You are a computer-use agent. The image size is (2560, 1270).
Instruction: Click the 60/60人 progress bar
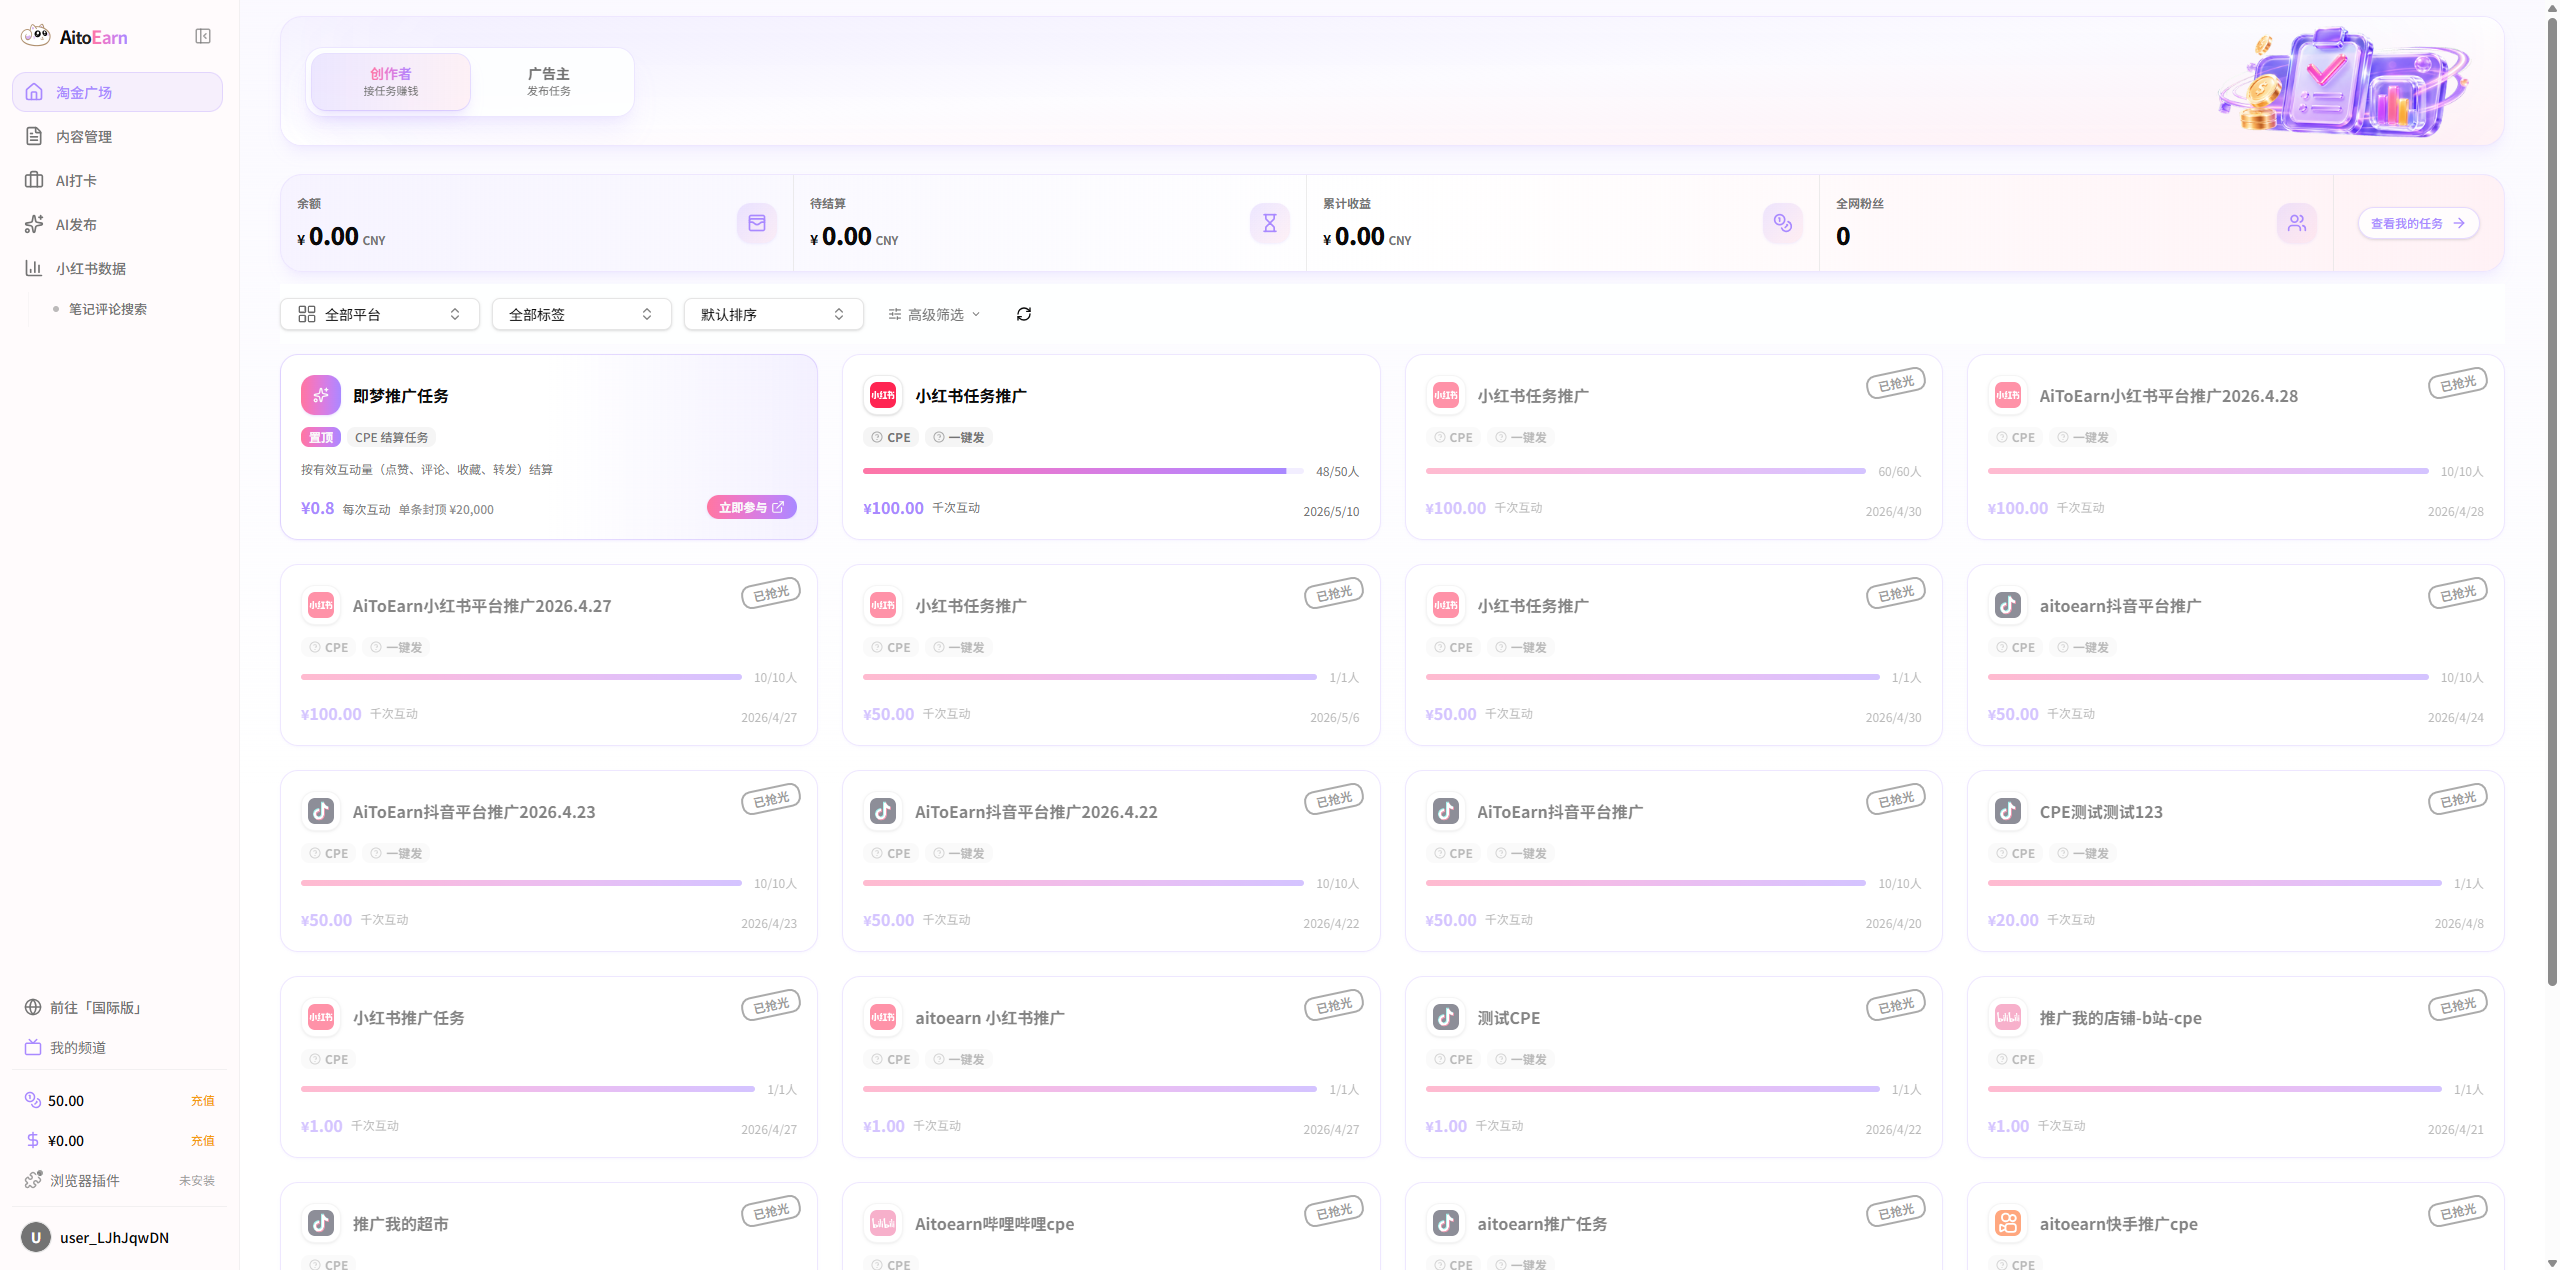coord(1645,470)
